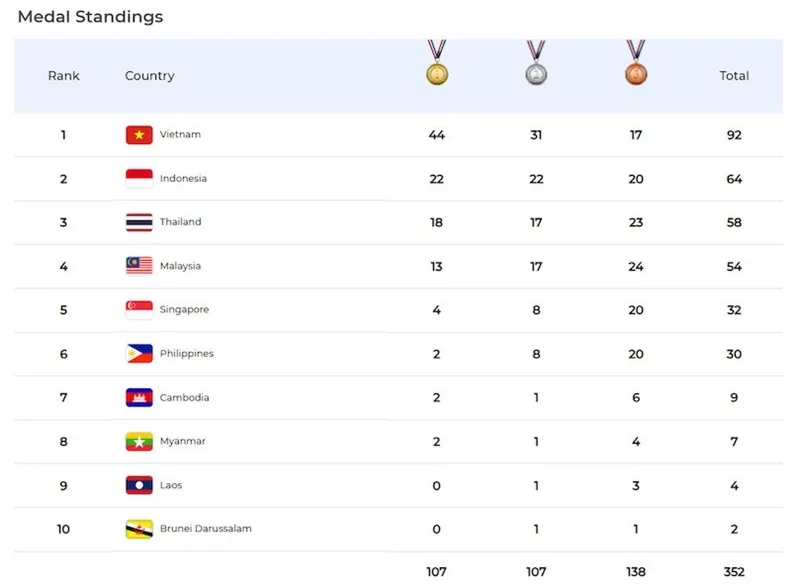Click the Rank column header
Image resolution: width=800 pixels, height=585 pixels.
pos(64,76)
